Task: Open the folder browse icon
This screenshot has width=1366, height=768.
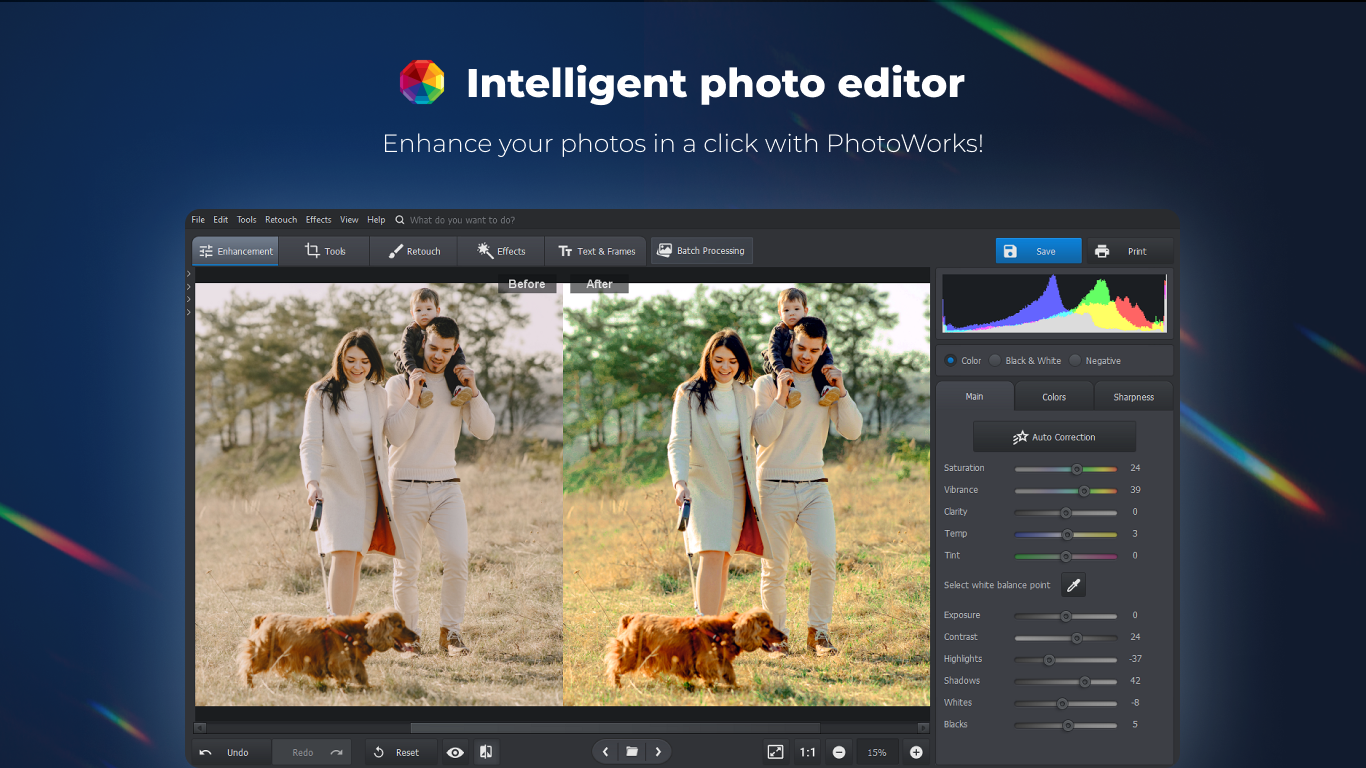Action: click(x=632, y=751)
